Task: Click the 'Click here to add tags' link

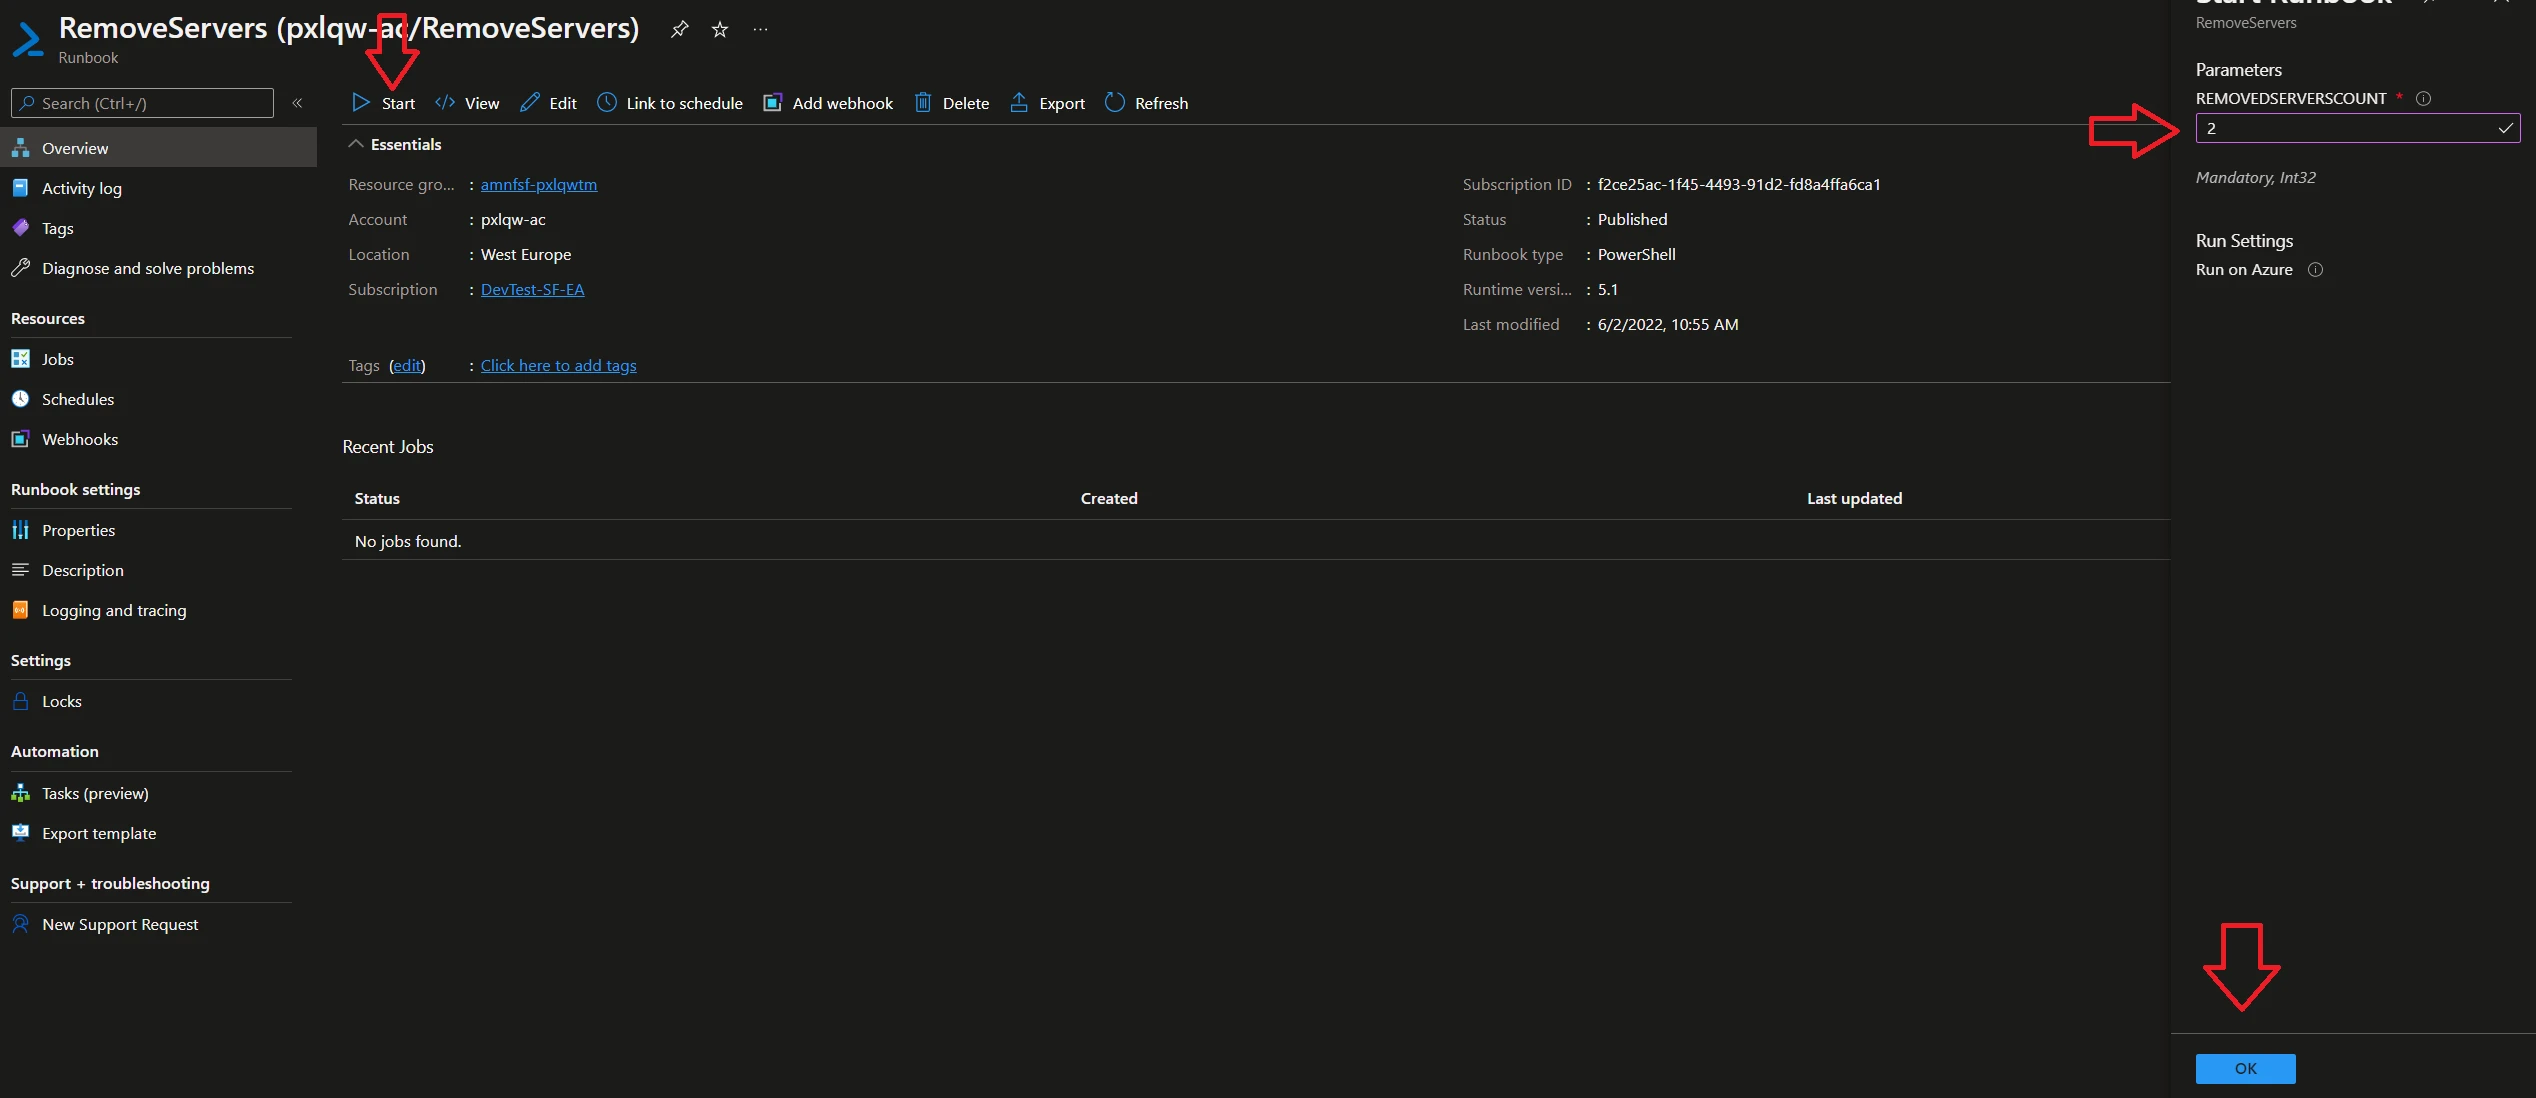Action: pos(558,365)
